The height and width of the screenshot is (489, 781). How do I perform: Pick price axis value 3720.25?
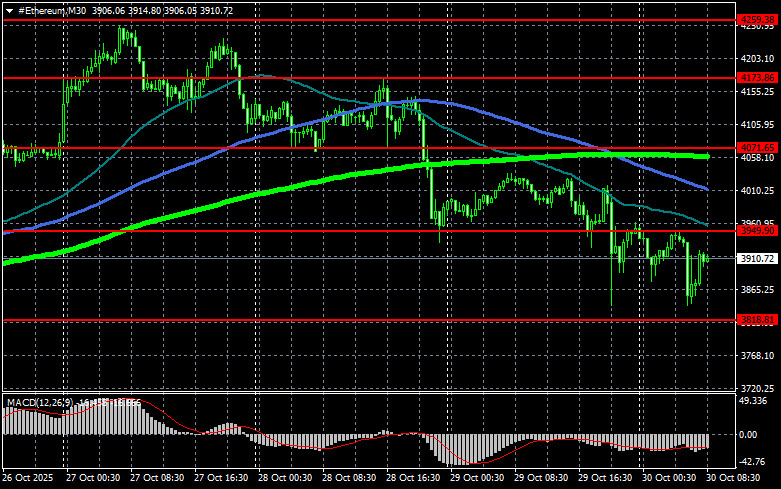pyautogui.click(x=758, y=388)
